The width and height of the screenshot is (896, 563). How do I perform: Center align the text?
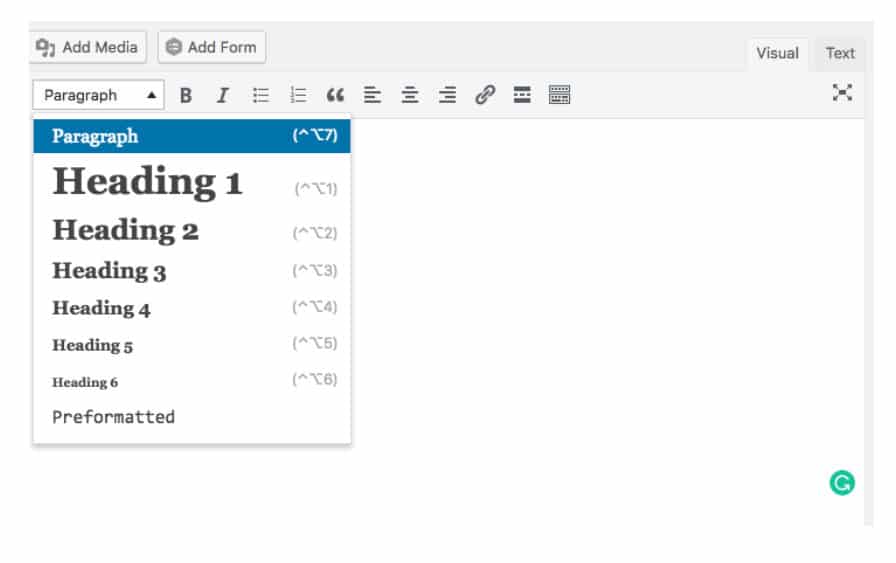[x=410, y=95]
